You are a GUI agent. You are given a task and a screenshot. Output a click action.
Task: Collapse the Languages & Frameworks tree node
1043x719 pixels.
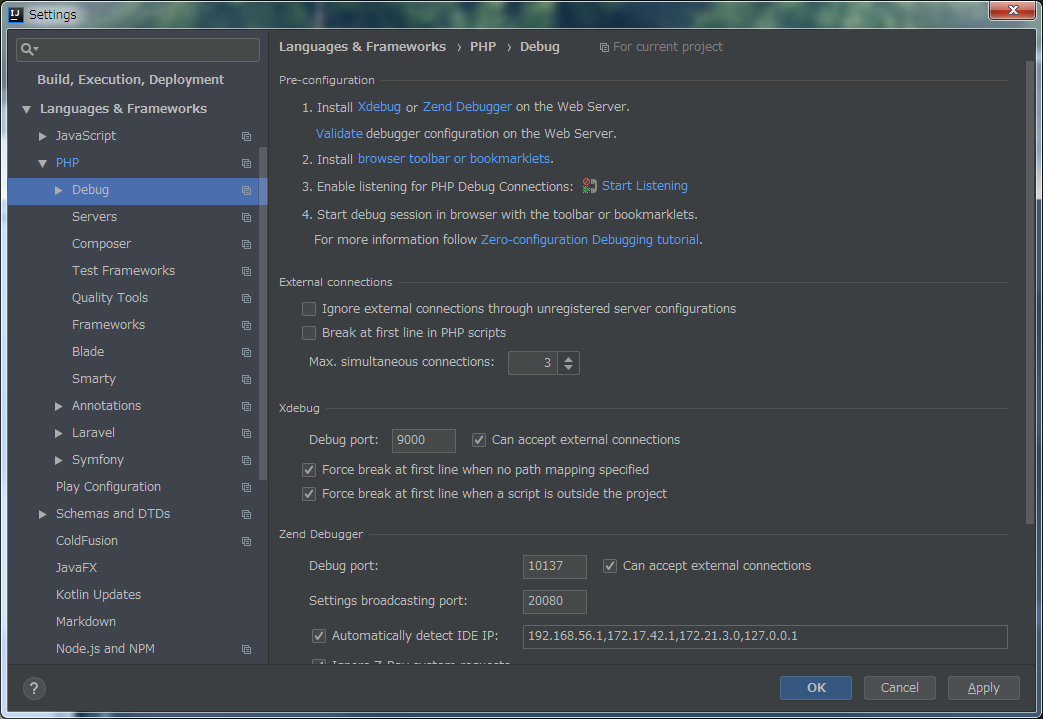pos(27,109)
